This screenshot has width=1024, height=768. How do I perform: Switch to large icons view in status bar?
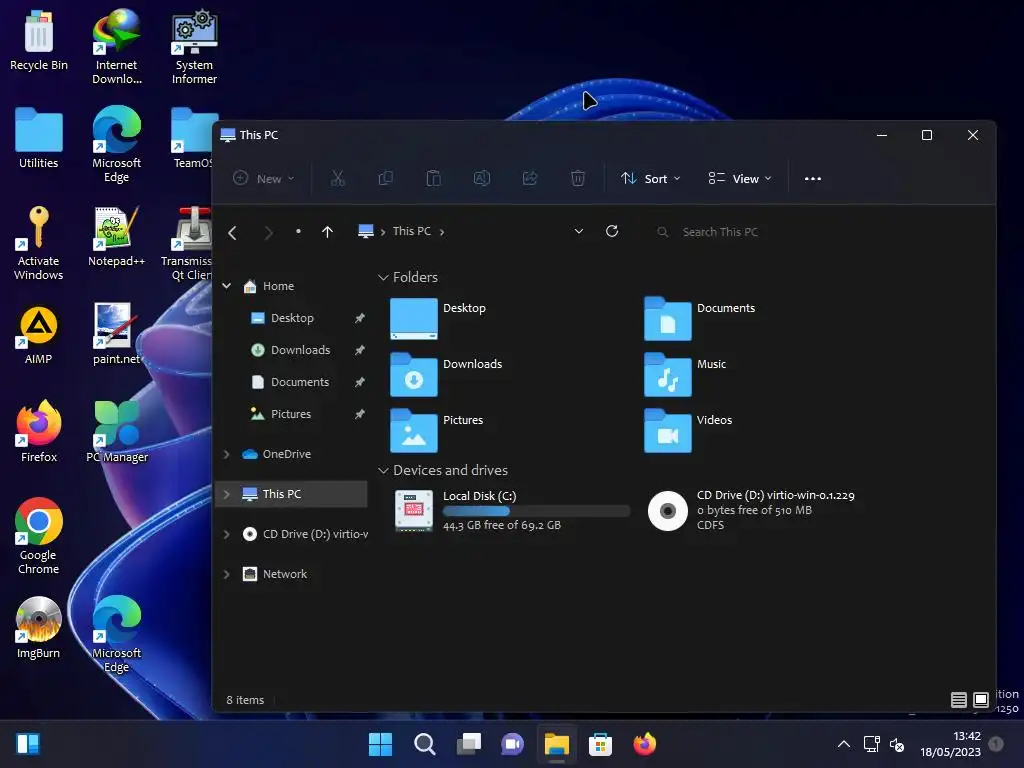click(981, 700)
